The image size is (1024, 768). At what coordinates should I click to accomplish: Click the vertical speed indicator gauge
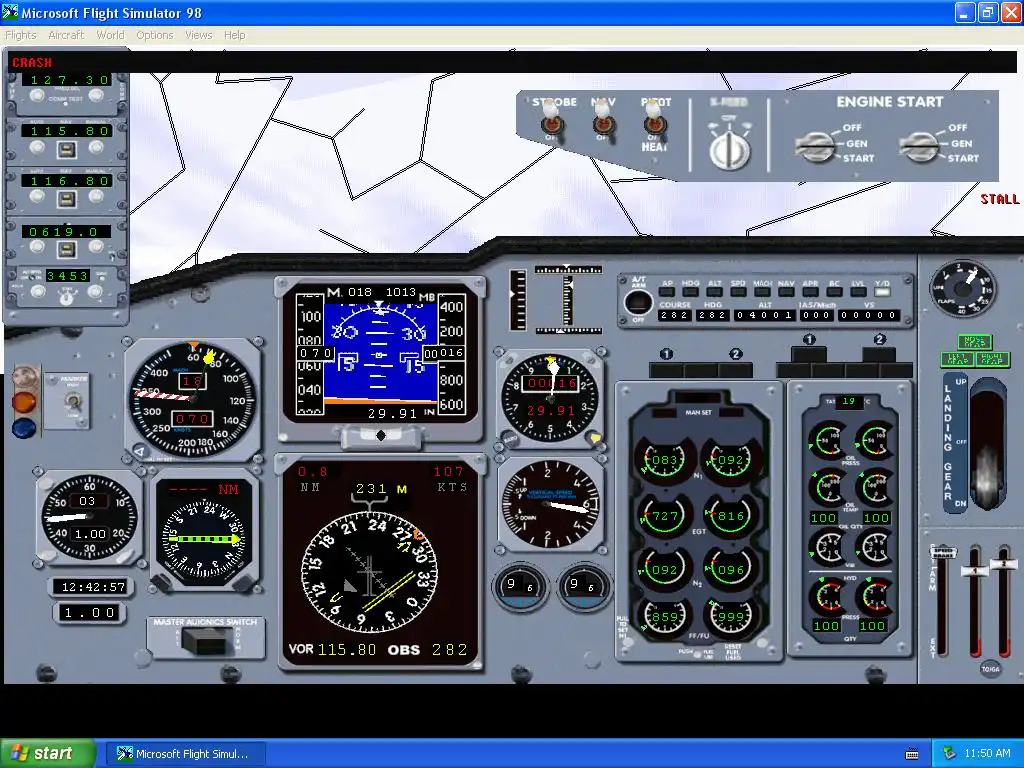pyautogui.click(x=551, y=504)
